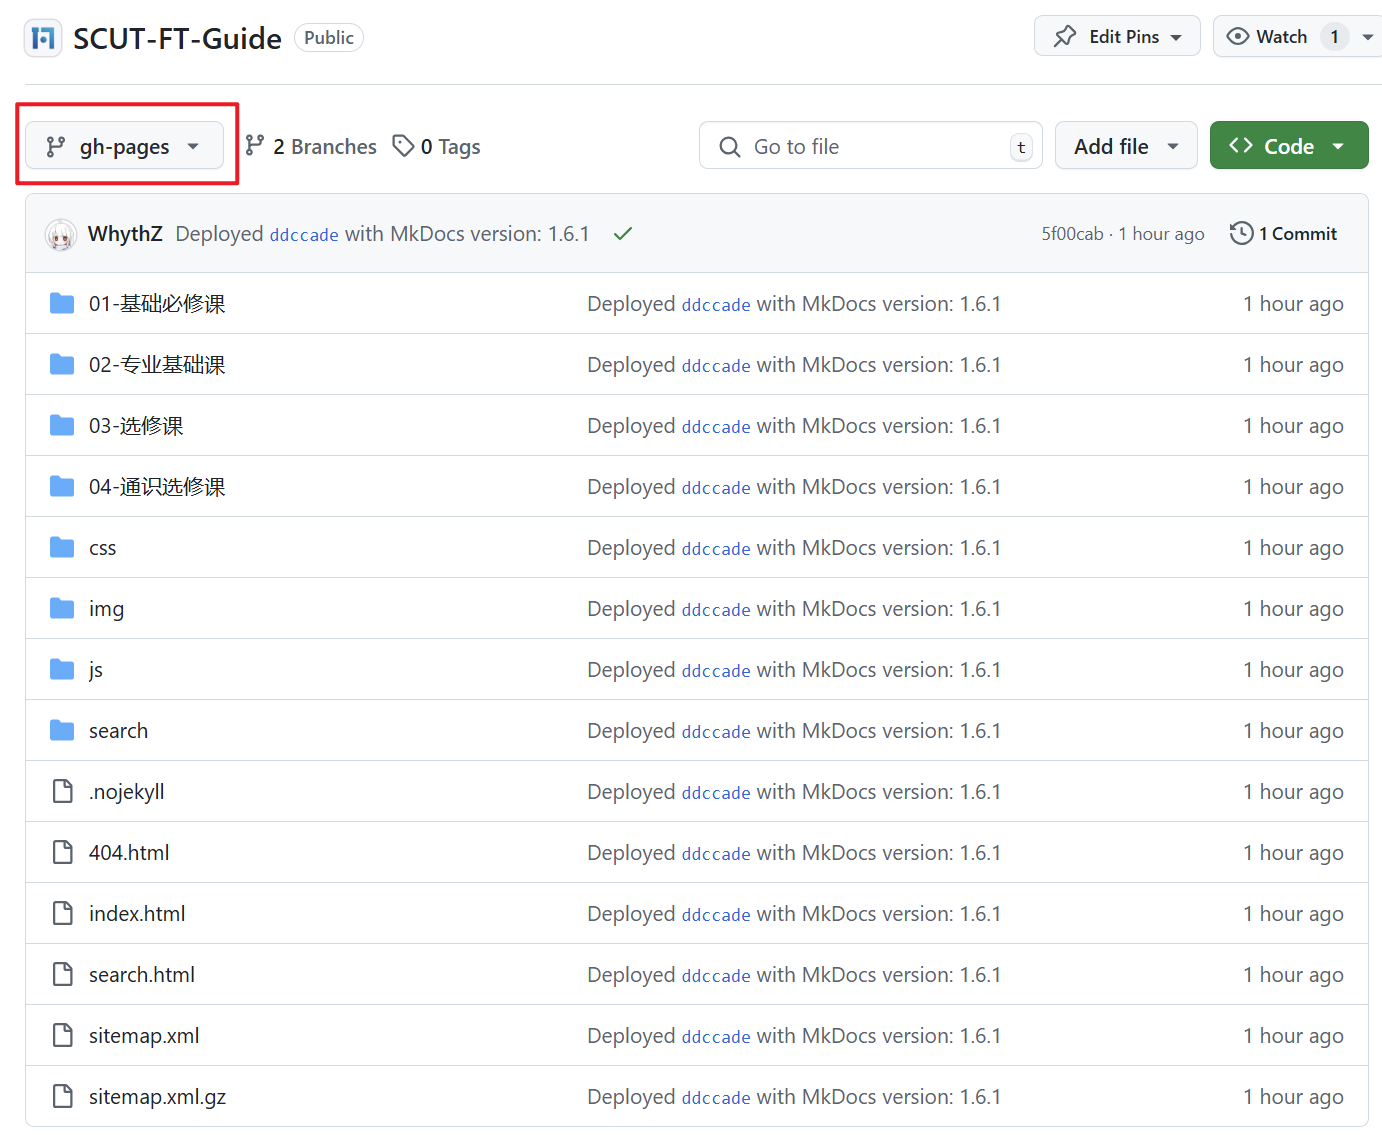This screenshot has width=1382, height=1135.
Task: View the 2 Branches link
Action: [x=311, y=146]
